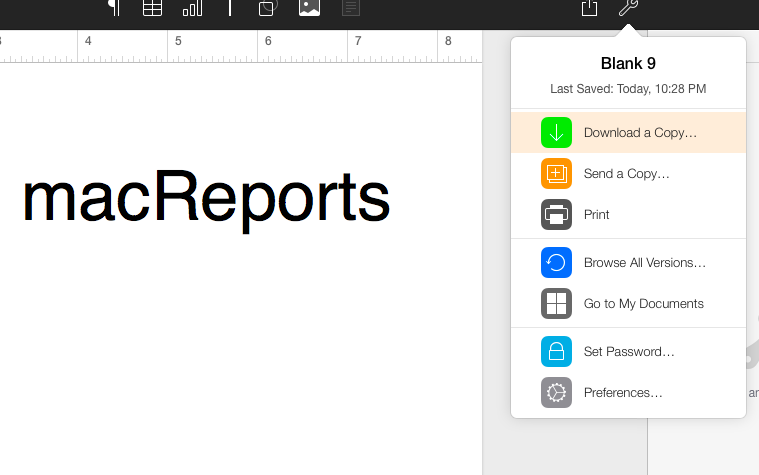Open the shape insert toolbar icon
759x475 pixels.
tap(268, 8)
